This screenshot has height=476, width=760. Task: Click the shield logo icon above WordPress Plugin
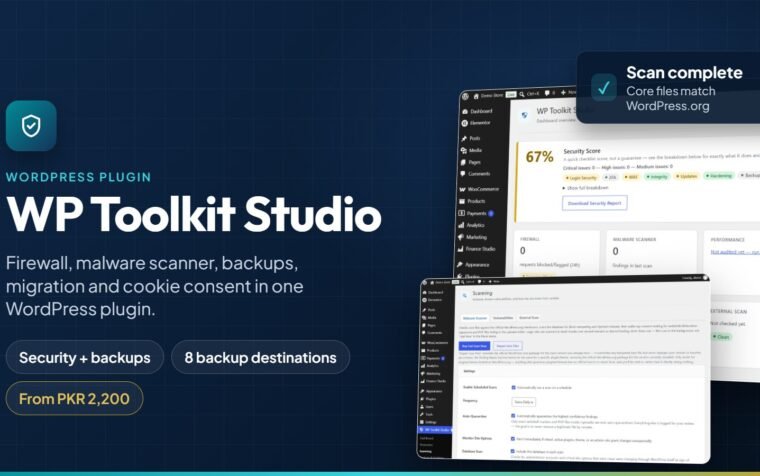[31, 126]
